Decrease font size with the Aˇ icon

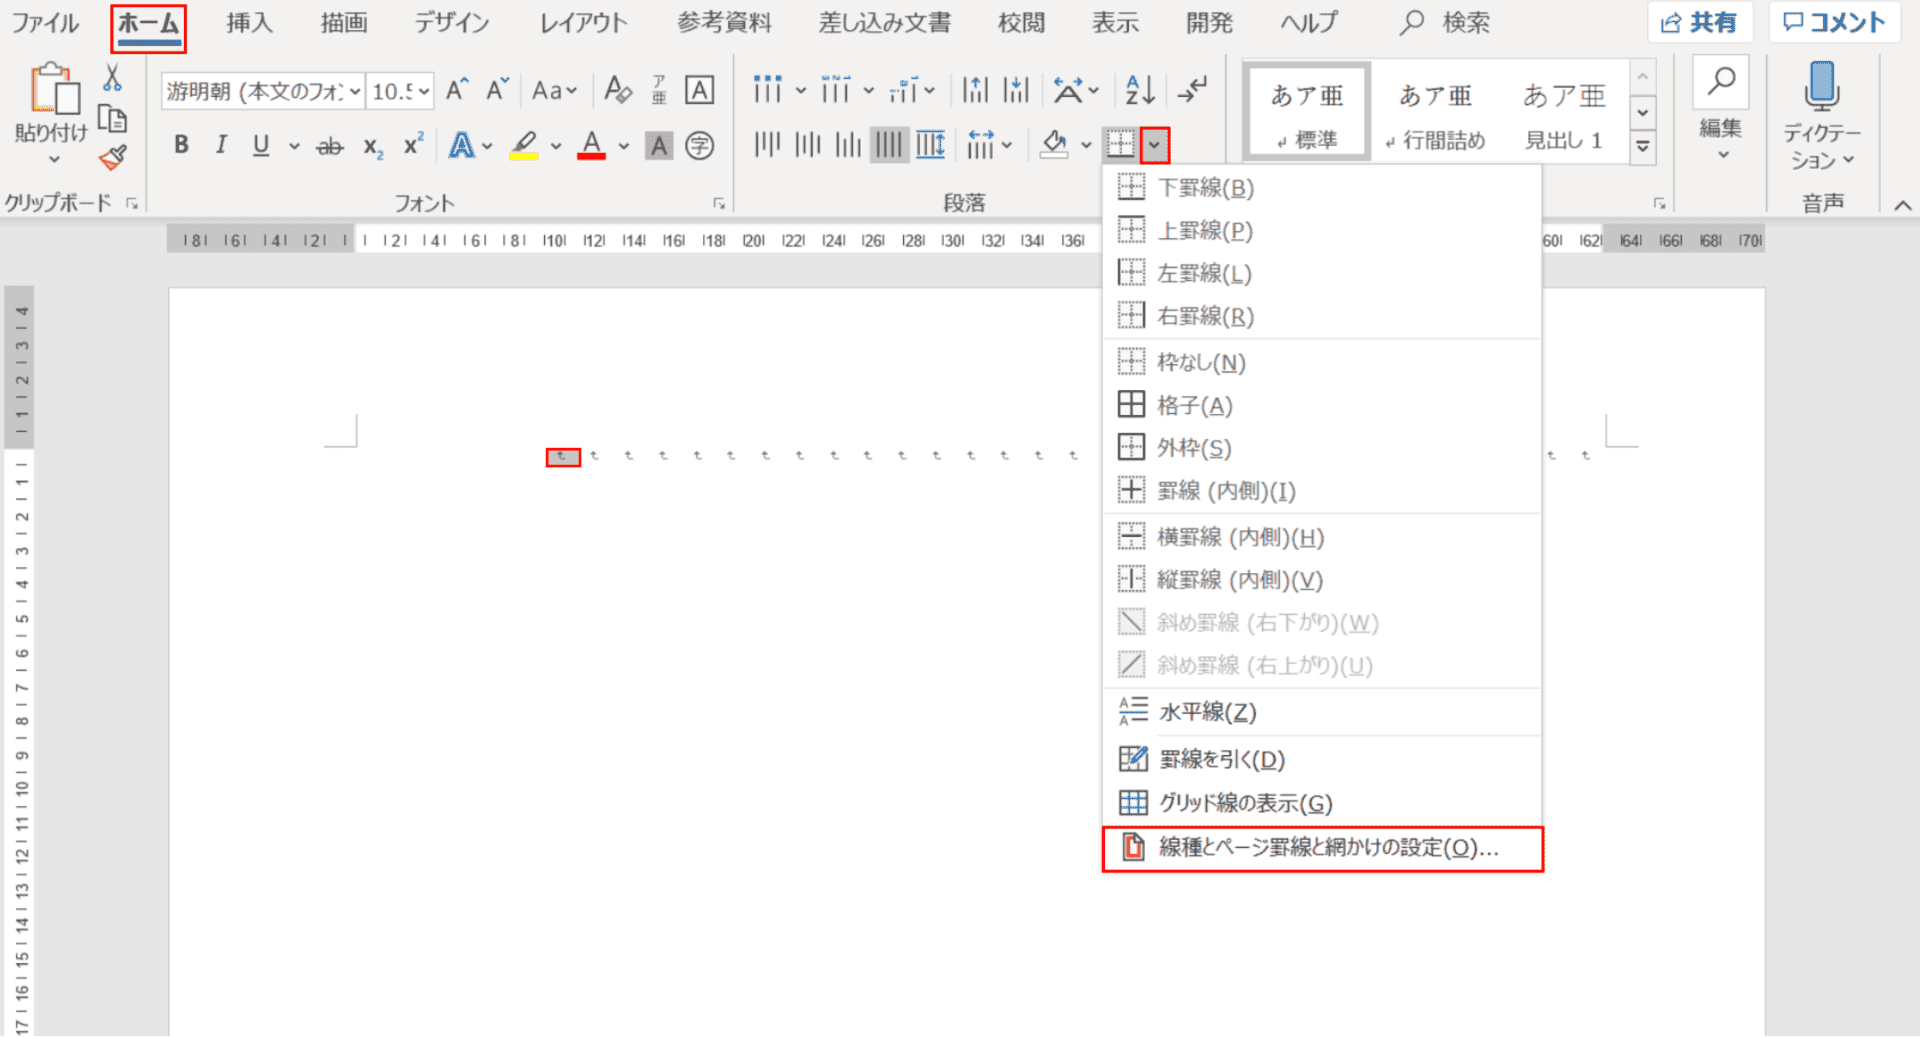click(x=498, y=91)
